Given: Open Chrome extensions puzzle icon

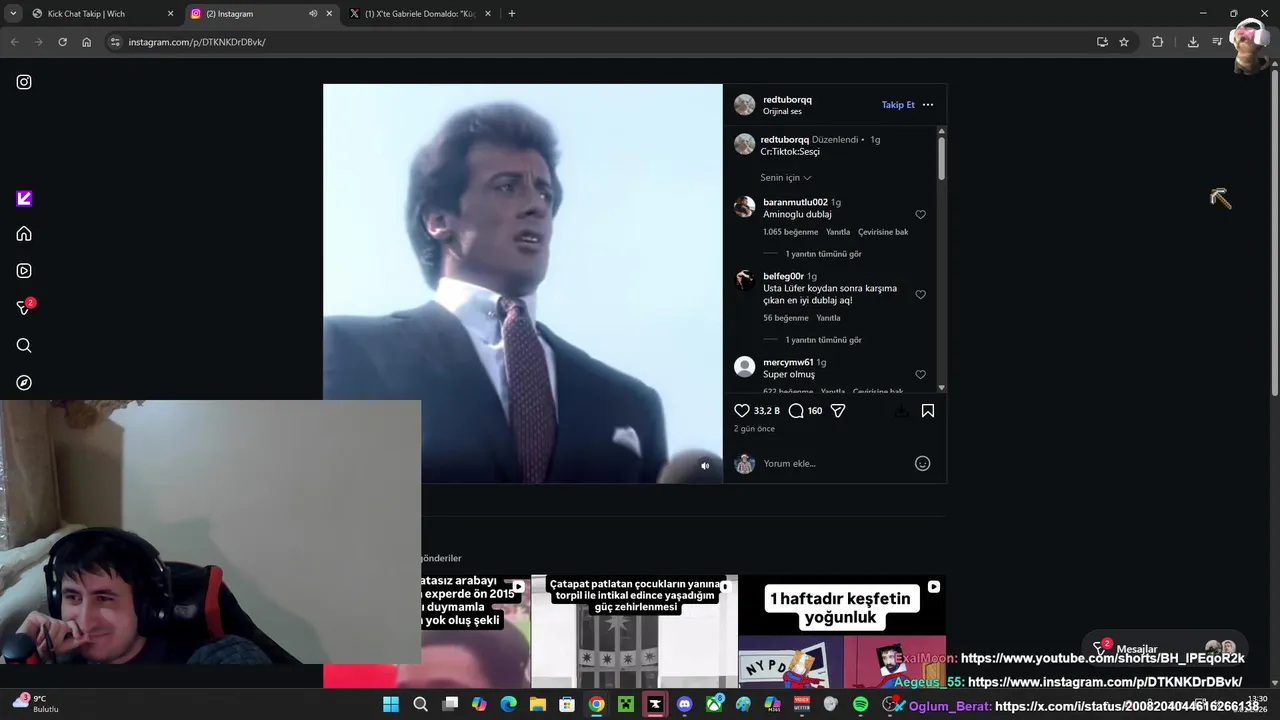Looking at the screenshot, I should (x=1158, y=42).
